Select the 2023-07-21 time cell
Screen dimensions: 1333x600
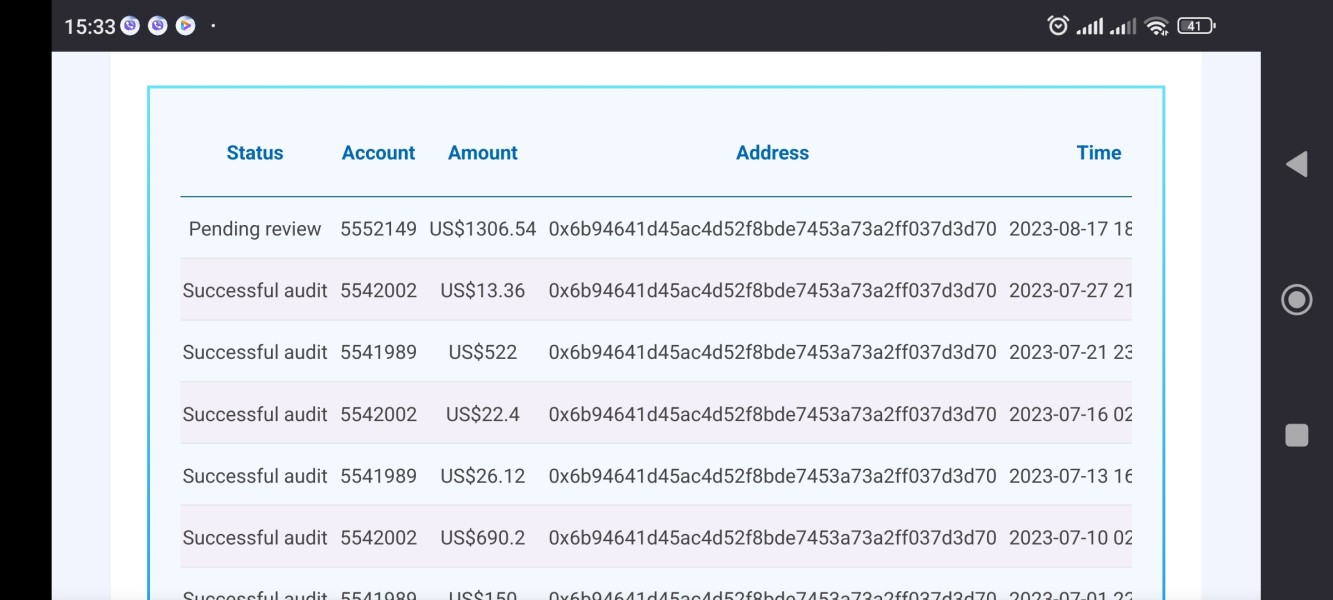[1070, 352]
